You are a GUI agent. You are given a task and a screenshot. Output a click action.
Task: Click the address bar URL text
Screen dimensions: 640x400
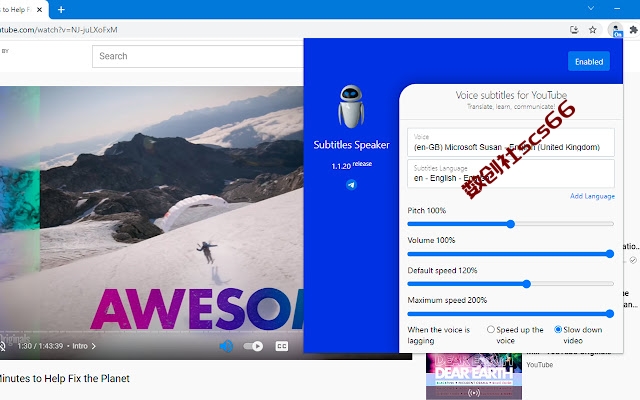click(59, 30)
